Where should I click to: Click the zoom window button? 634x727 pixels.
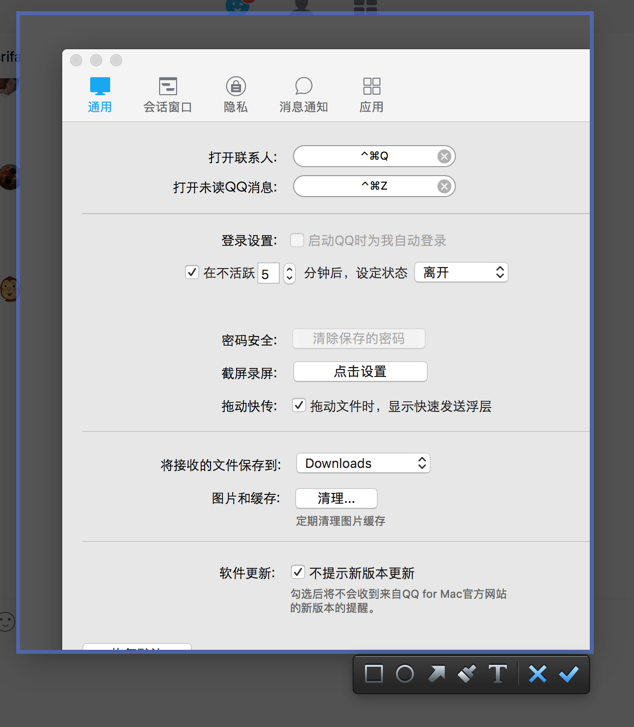(x=116, y=60)
